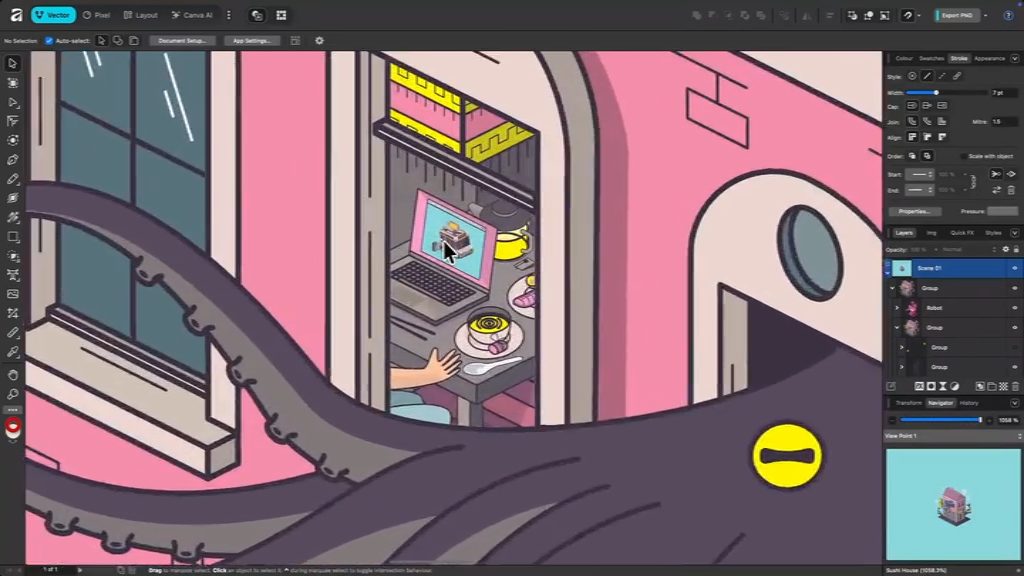Toggle the Auto-select checkbox
The image size is (1024, 576).
tap(49, 41)
